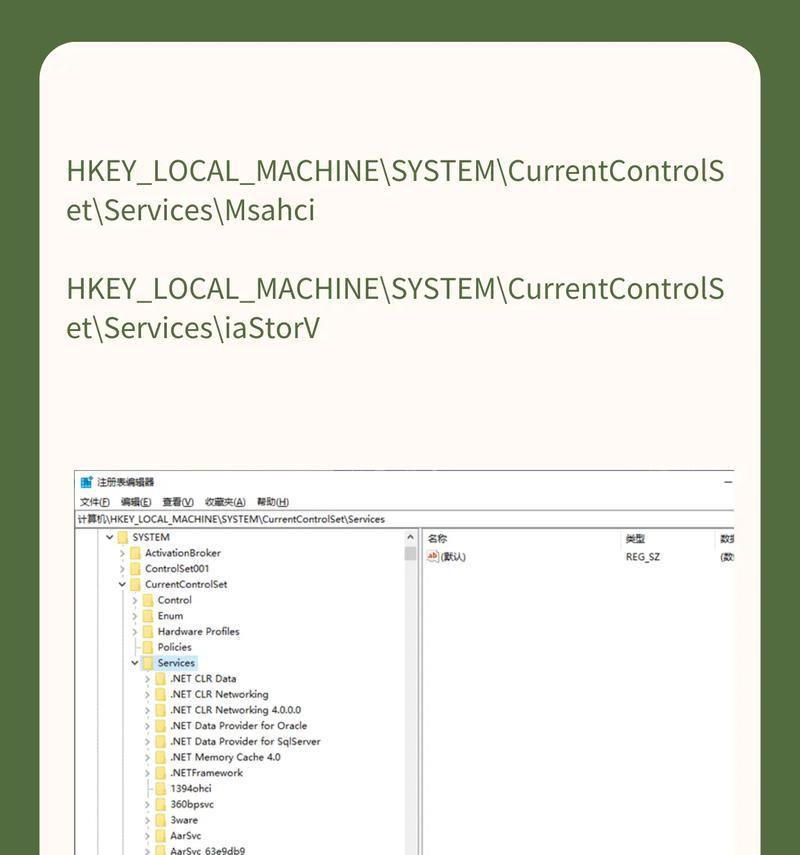This screenshot has height=855, width=800.
Task: Open the 文件(F) menu
Action: click(x=95, y=502)
